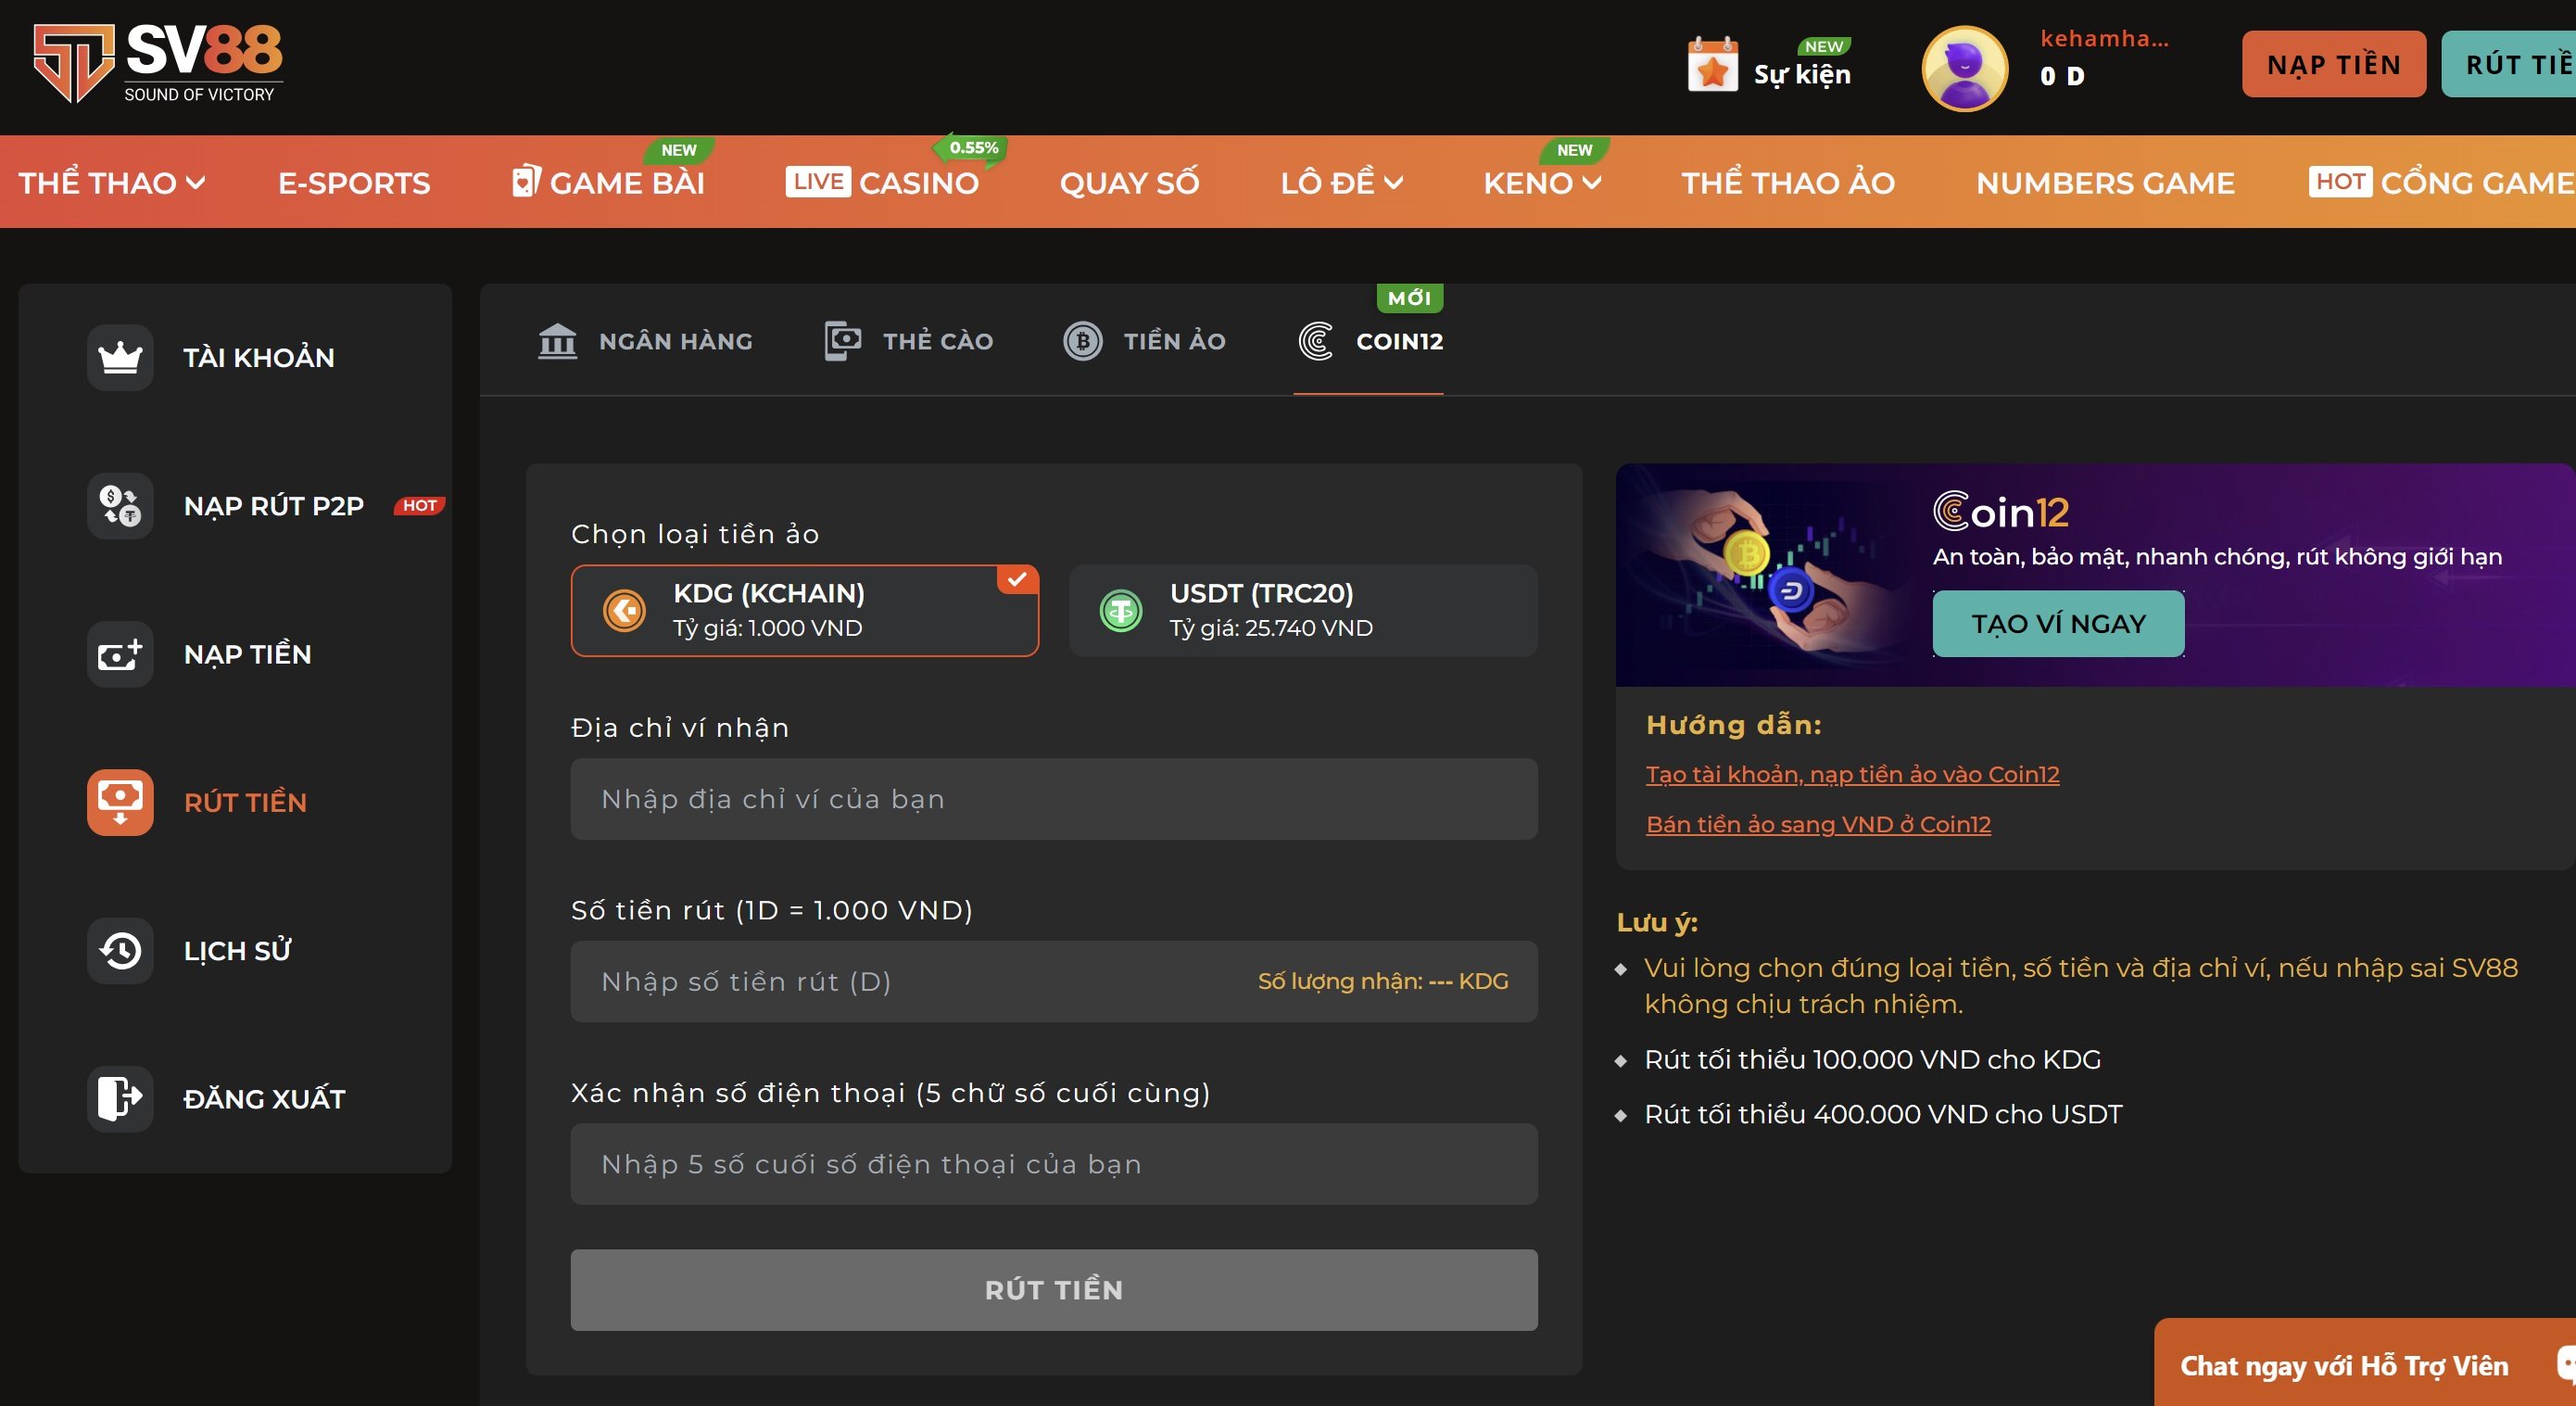Click Tạo Ví Ngay button
This screenshot has width=2576, height=1406.
point(2058,623)
